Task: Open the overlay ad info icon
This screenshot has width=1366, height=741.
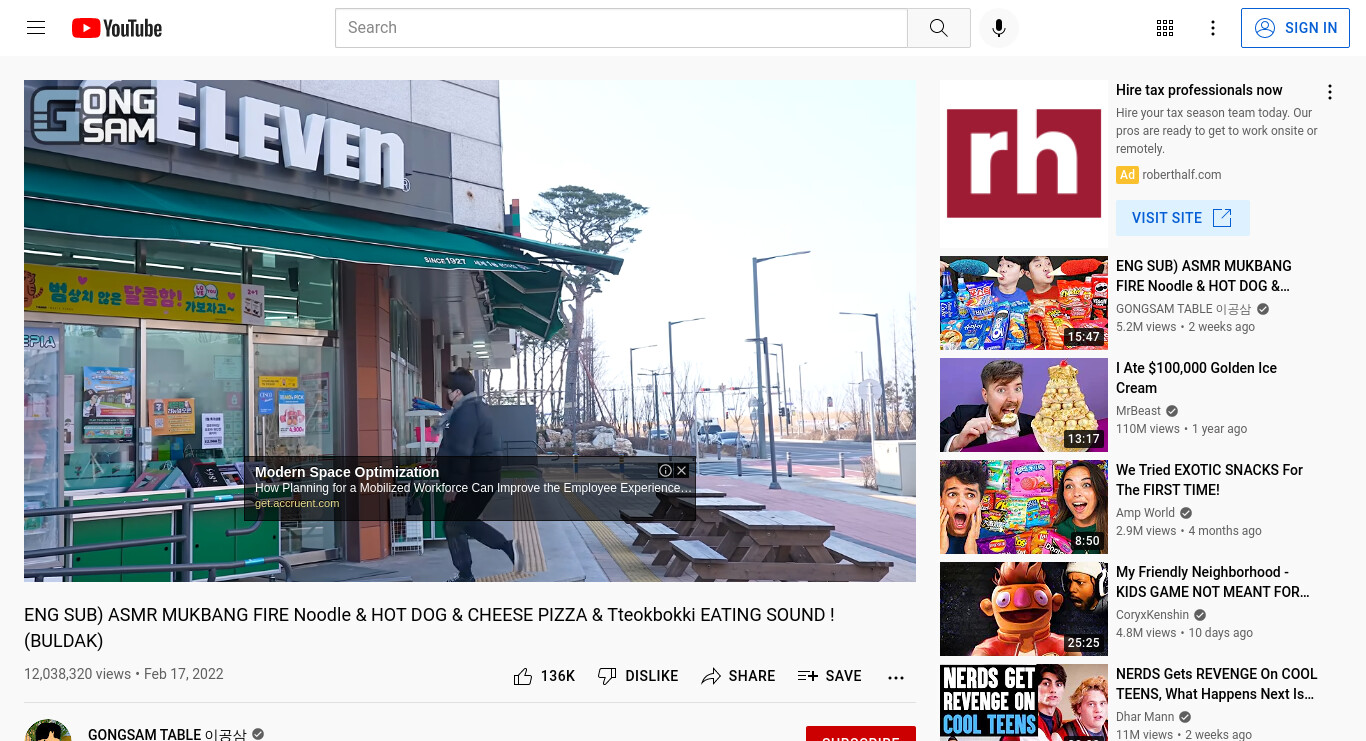Action: [x=665, y=470]
